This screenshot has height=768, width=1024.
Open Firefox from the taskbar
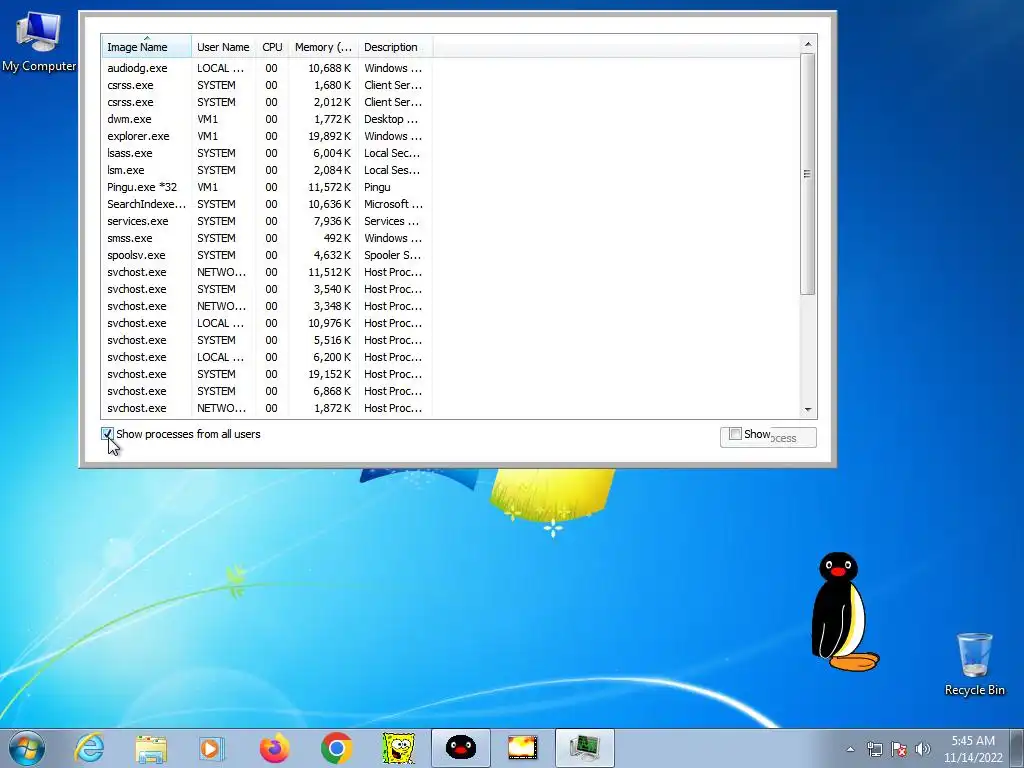pyautogui.click(x=274, y=748)
